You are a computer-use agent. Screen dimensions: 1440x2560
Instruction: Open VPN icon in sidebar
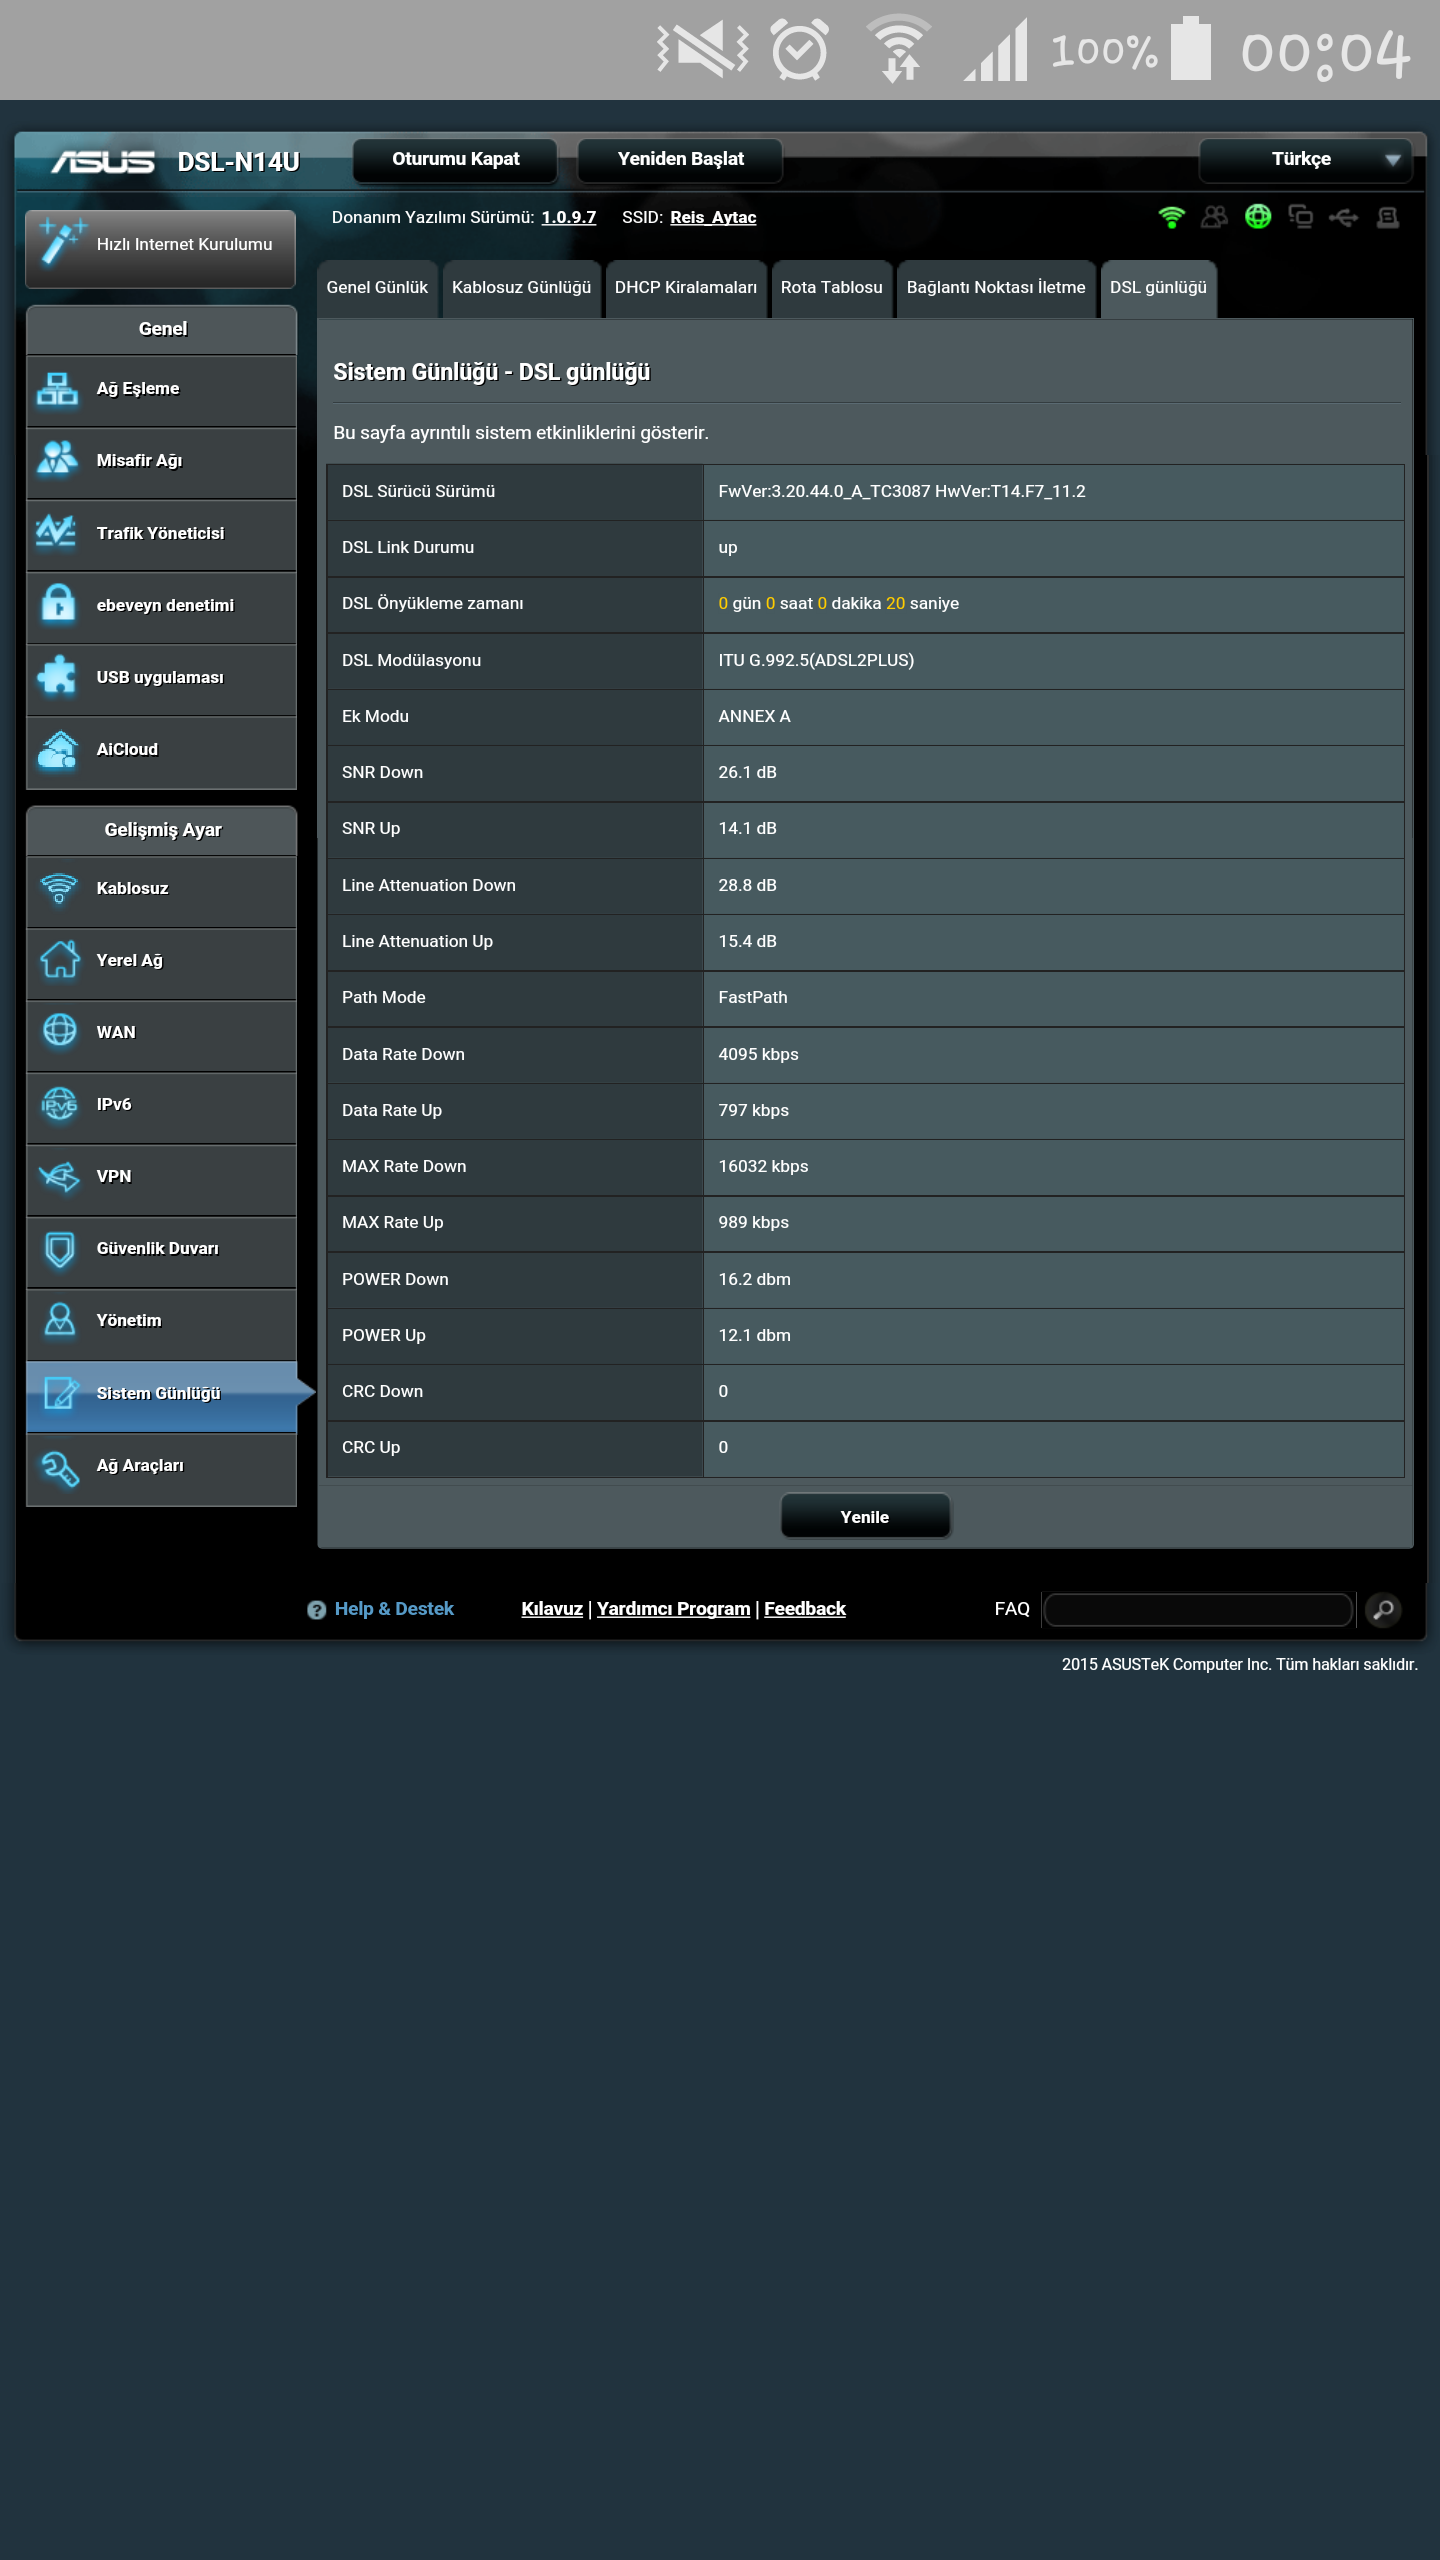pyautogui.click(x=59, y=1176)
